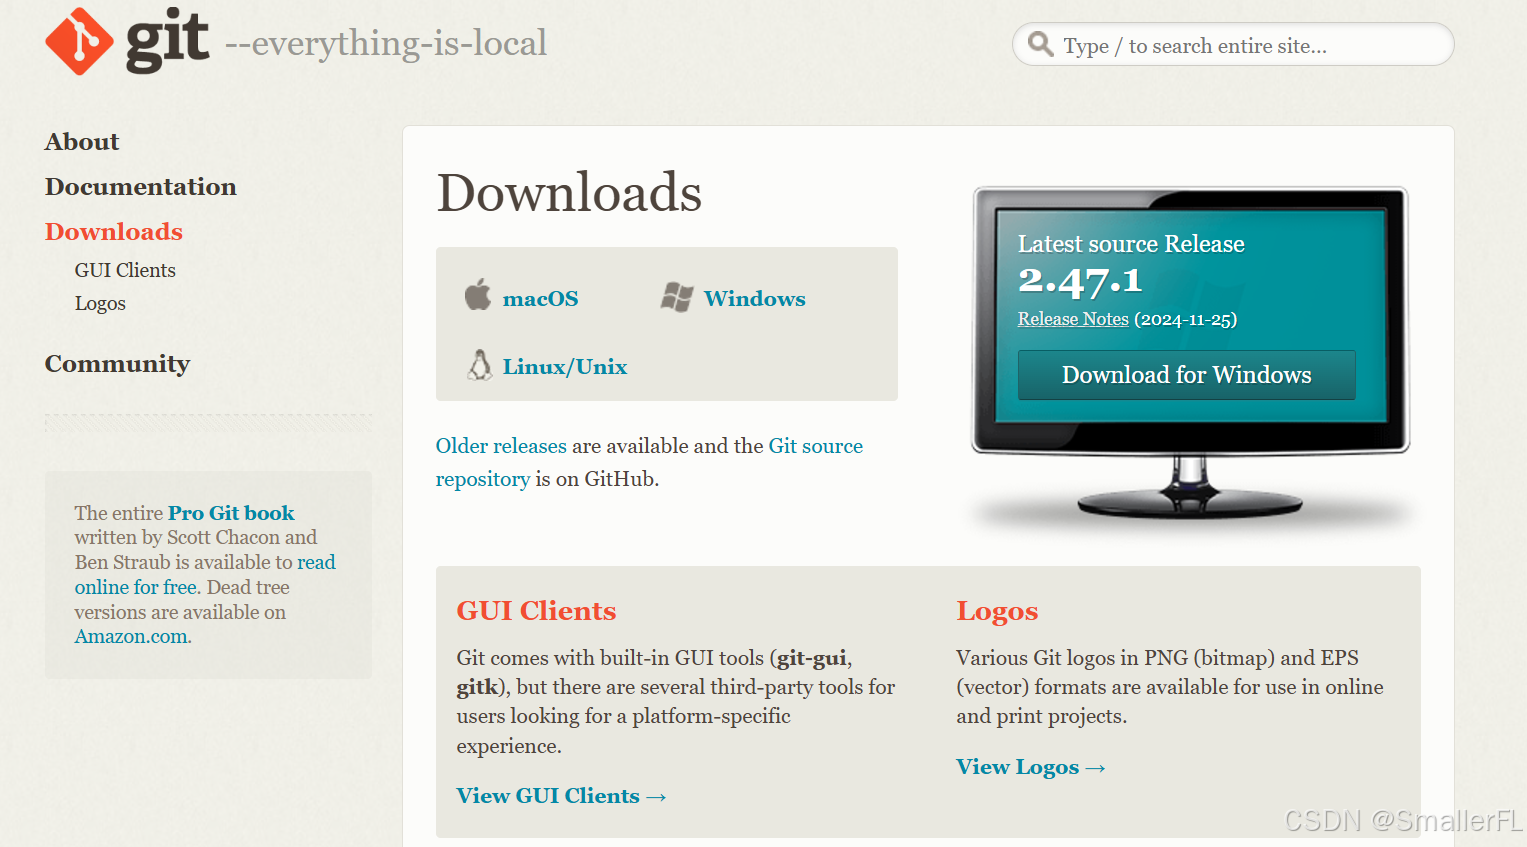Click the "--everything-is-local" tagline
This screenshot has height=847, width=1527.
[x=386, y=43]
